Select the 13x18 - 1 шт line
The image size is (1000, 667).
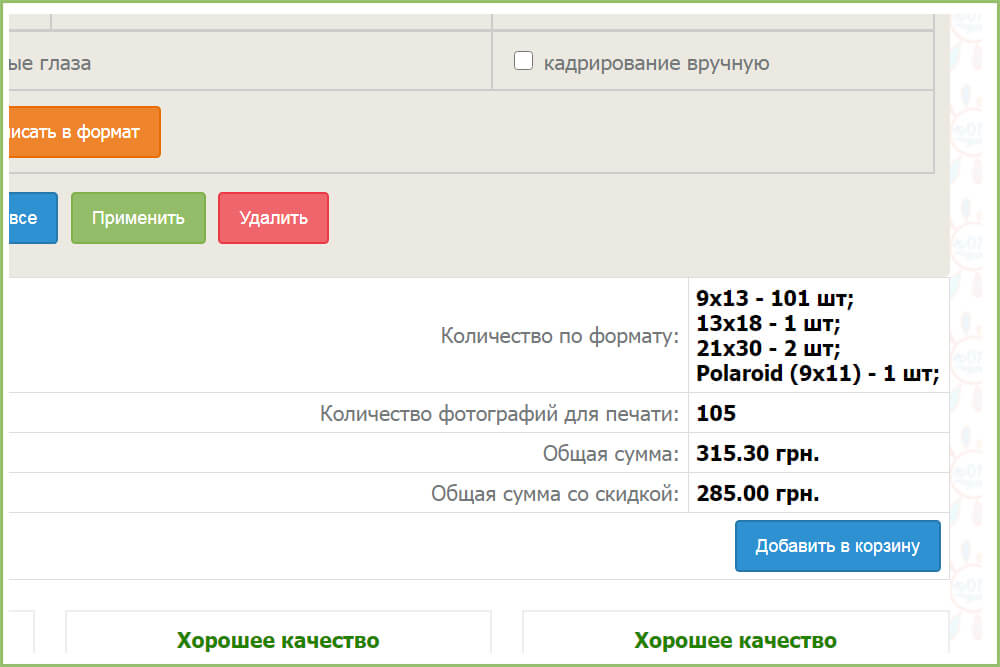coord(768,323)
